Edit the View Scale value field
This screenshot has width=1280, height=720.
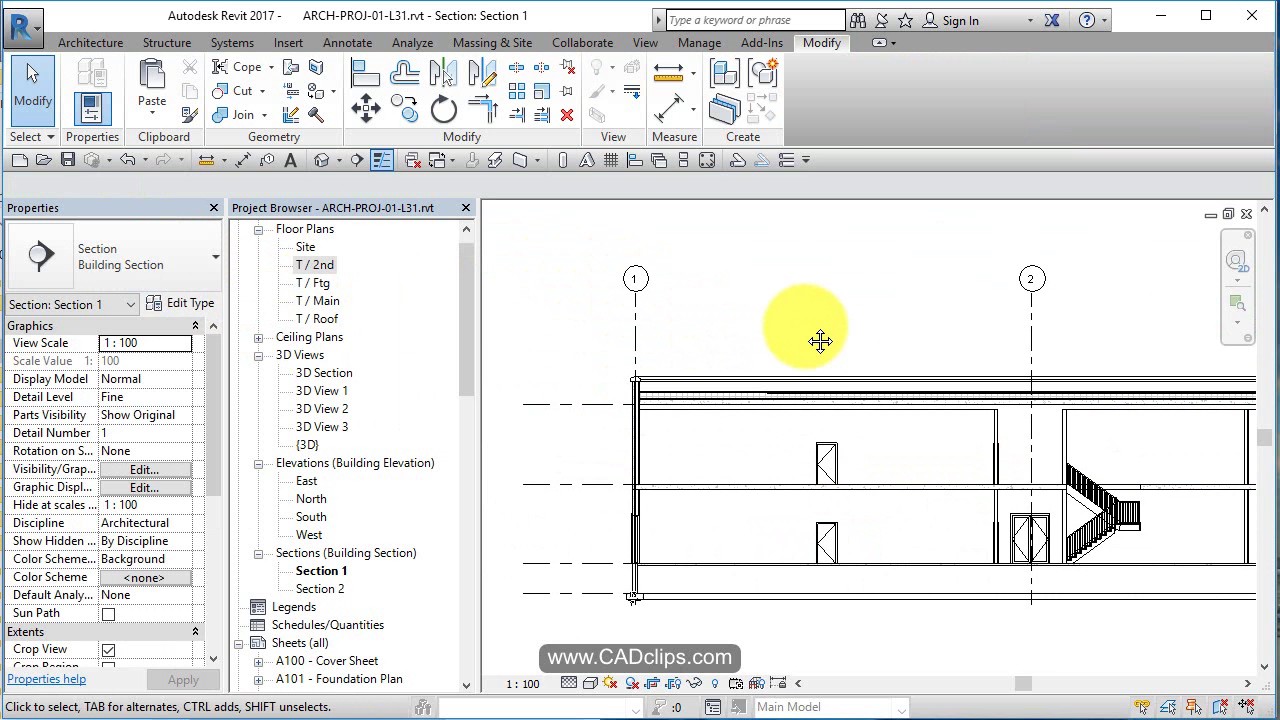[x=145, y=342]
